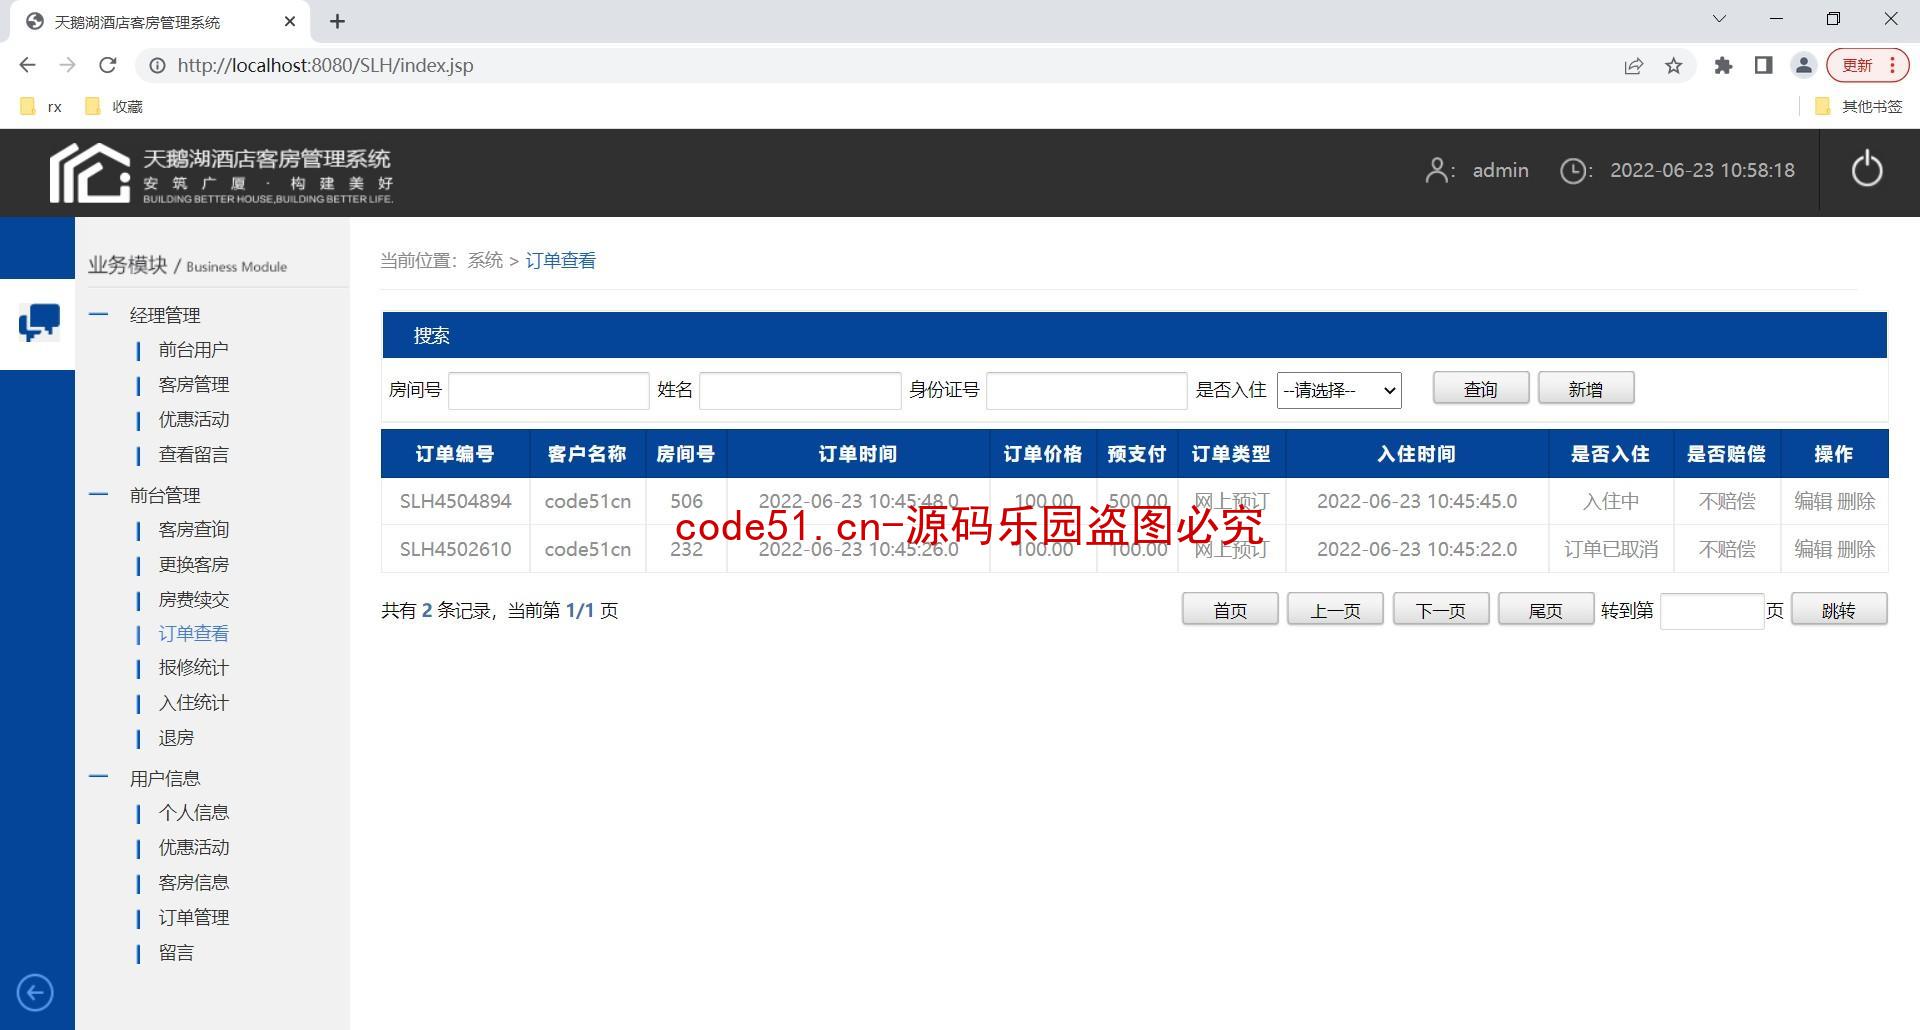Open 退房 menu item
This screenshot has width=1920, height=1030.
coord(176,738)
